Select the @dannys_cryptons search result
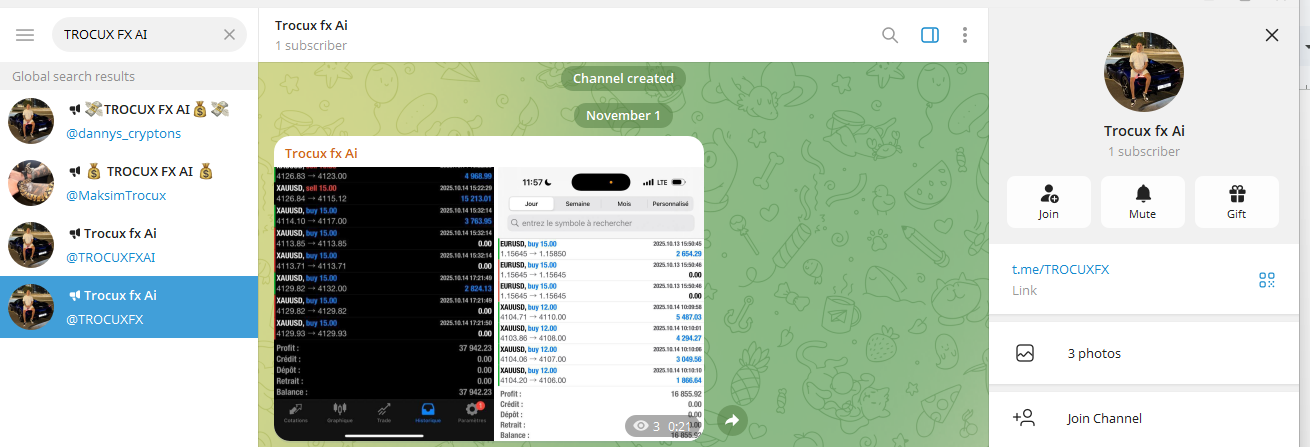The image size is (1310, 447). [129, 121]
